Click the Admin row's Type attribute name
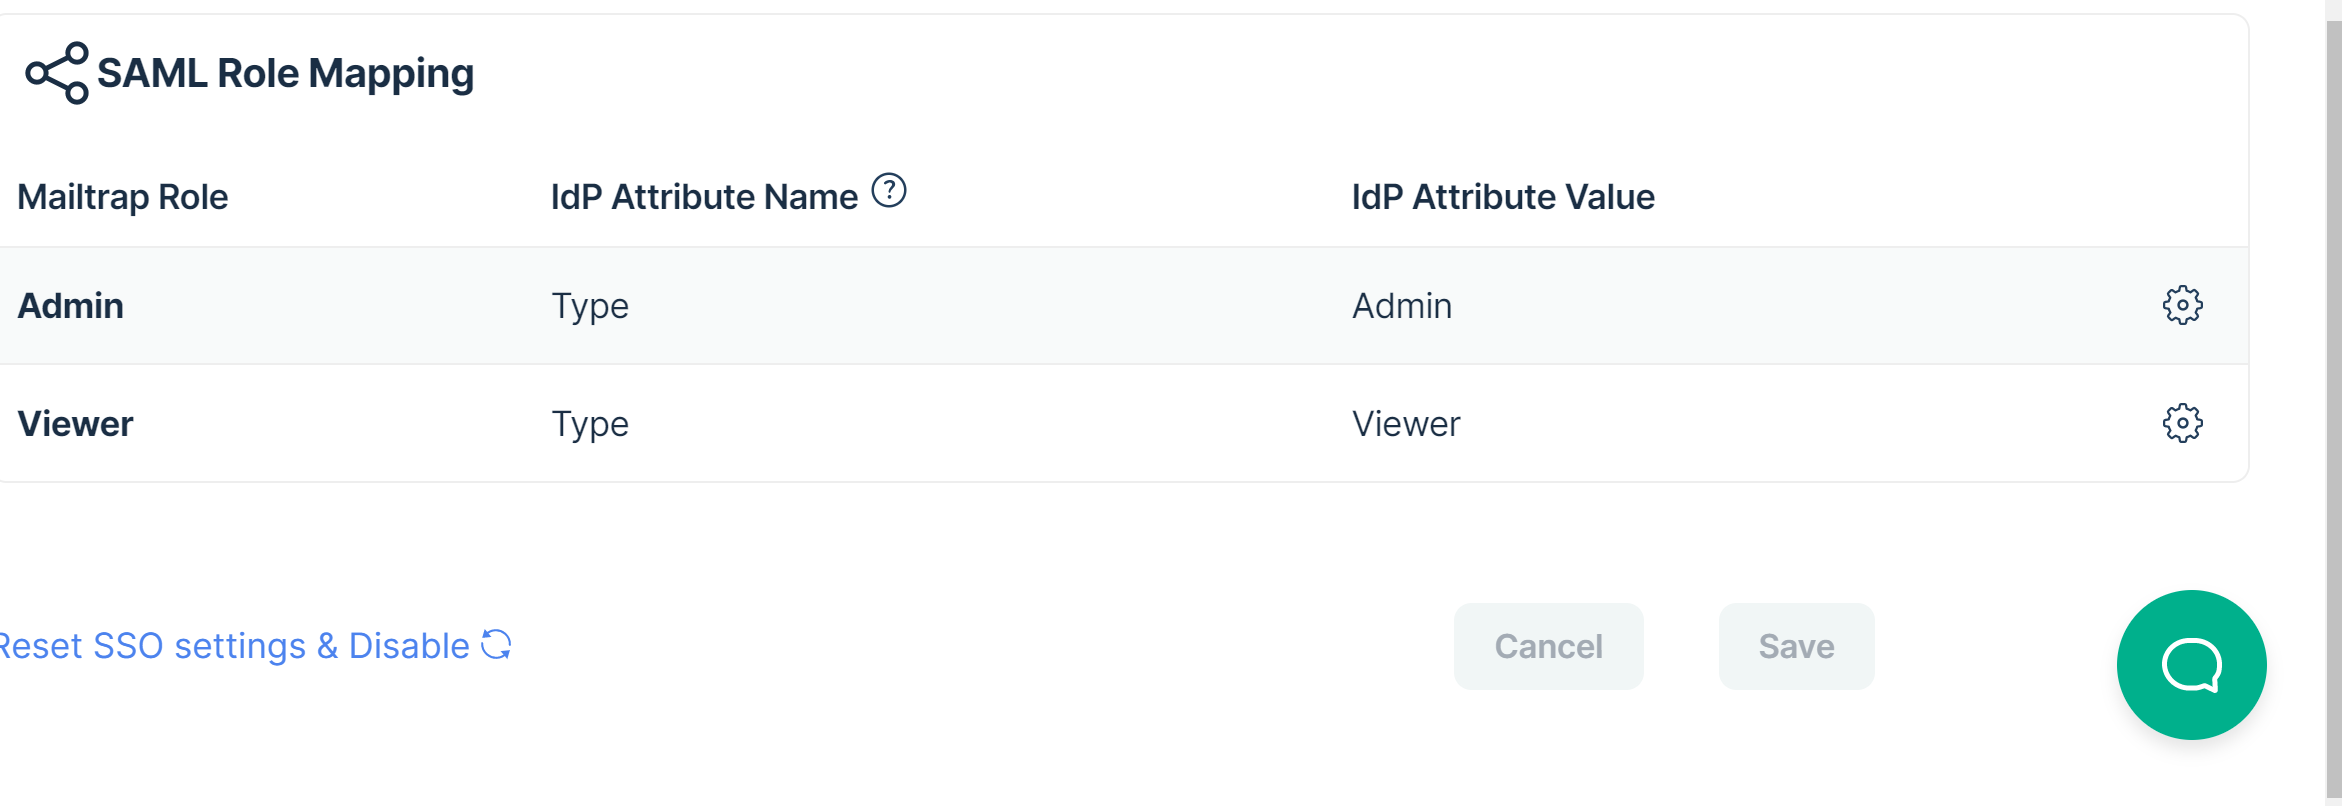This screenshot has height=806, width=2342. [x=590, y=307]
